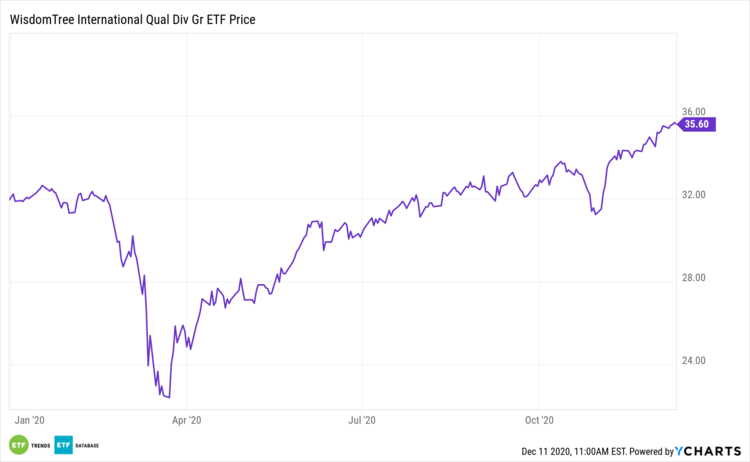Viewport: 750px width, 462px height.
Task: Click the word 'TRENDS' beside green logo
Action: (39, 445)
